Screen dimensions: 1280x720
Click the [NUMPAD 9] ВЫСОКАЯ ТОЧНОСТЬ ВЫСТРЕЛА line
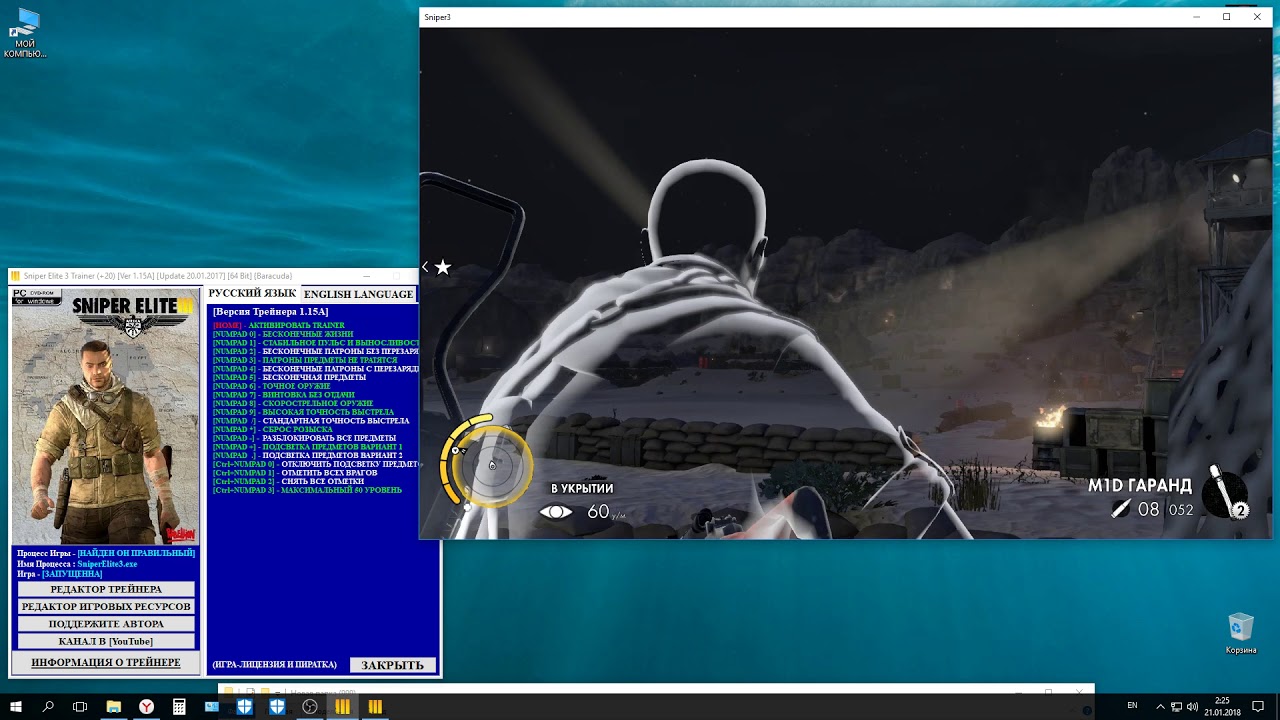point(303,412)
